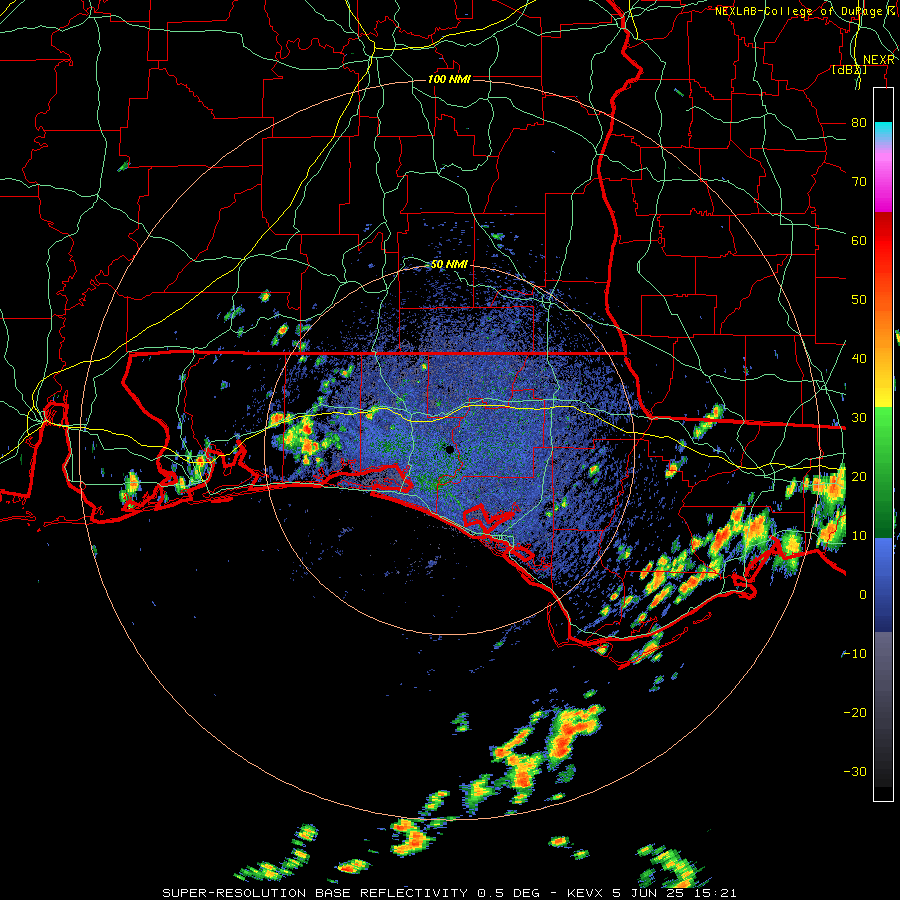Click the red segment of the color bar
This screenshot has width=900, height=900.
[x=884, y=241]
